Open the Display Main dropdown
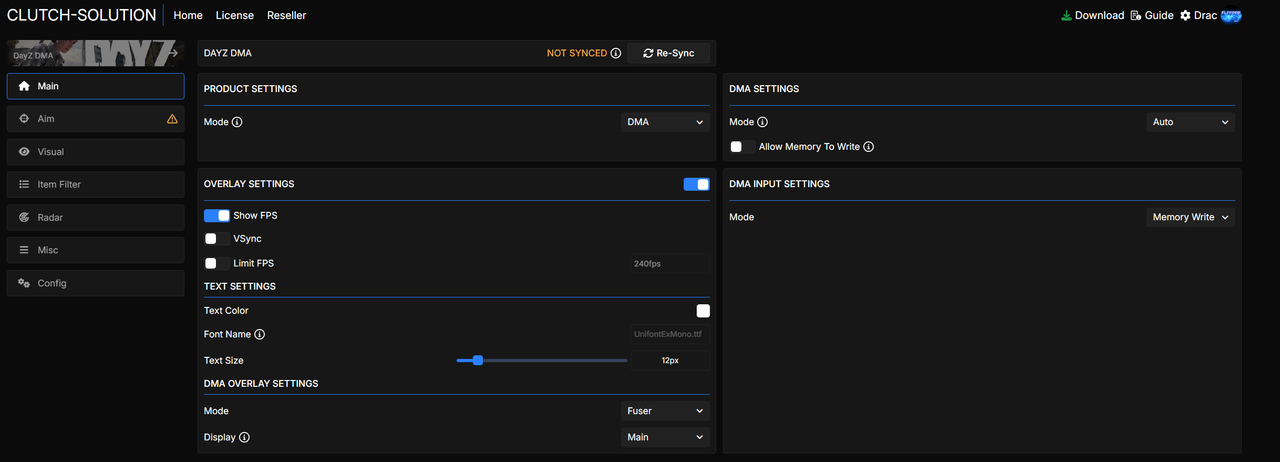Viewport: 1280px width, 462px height. coord(665,437)
